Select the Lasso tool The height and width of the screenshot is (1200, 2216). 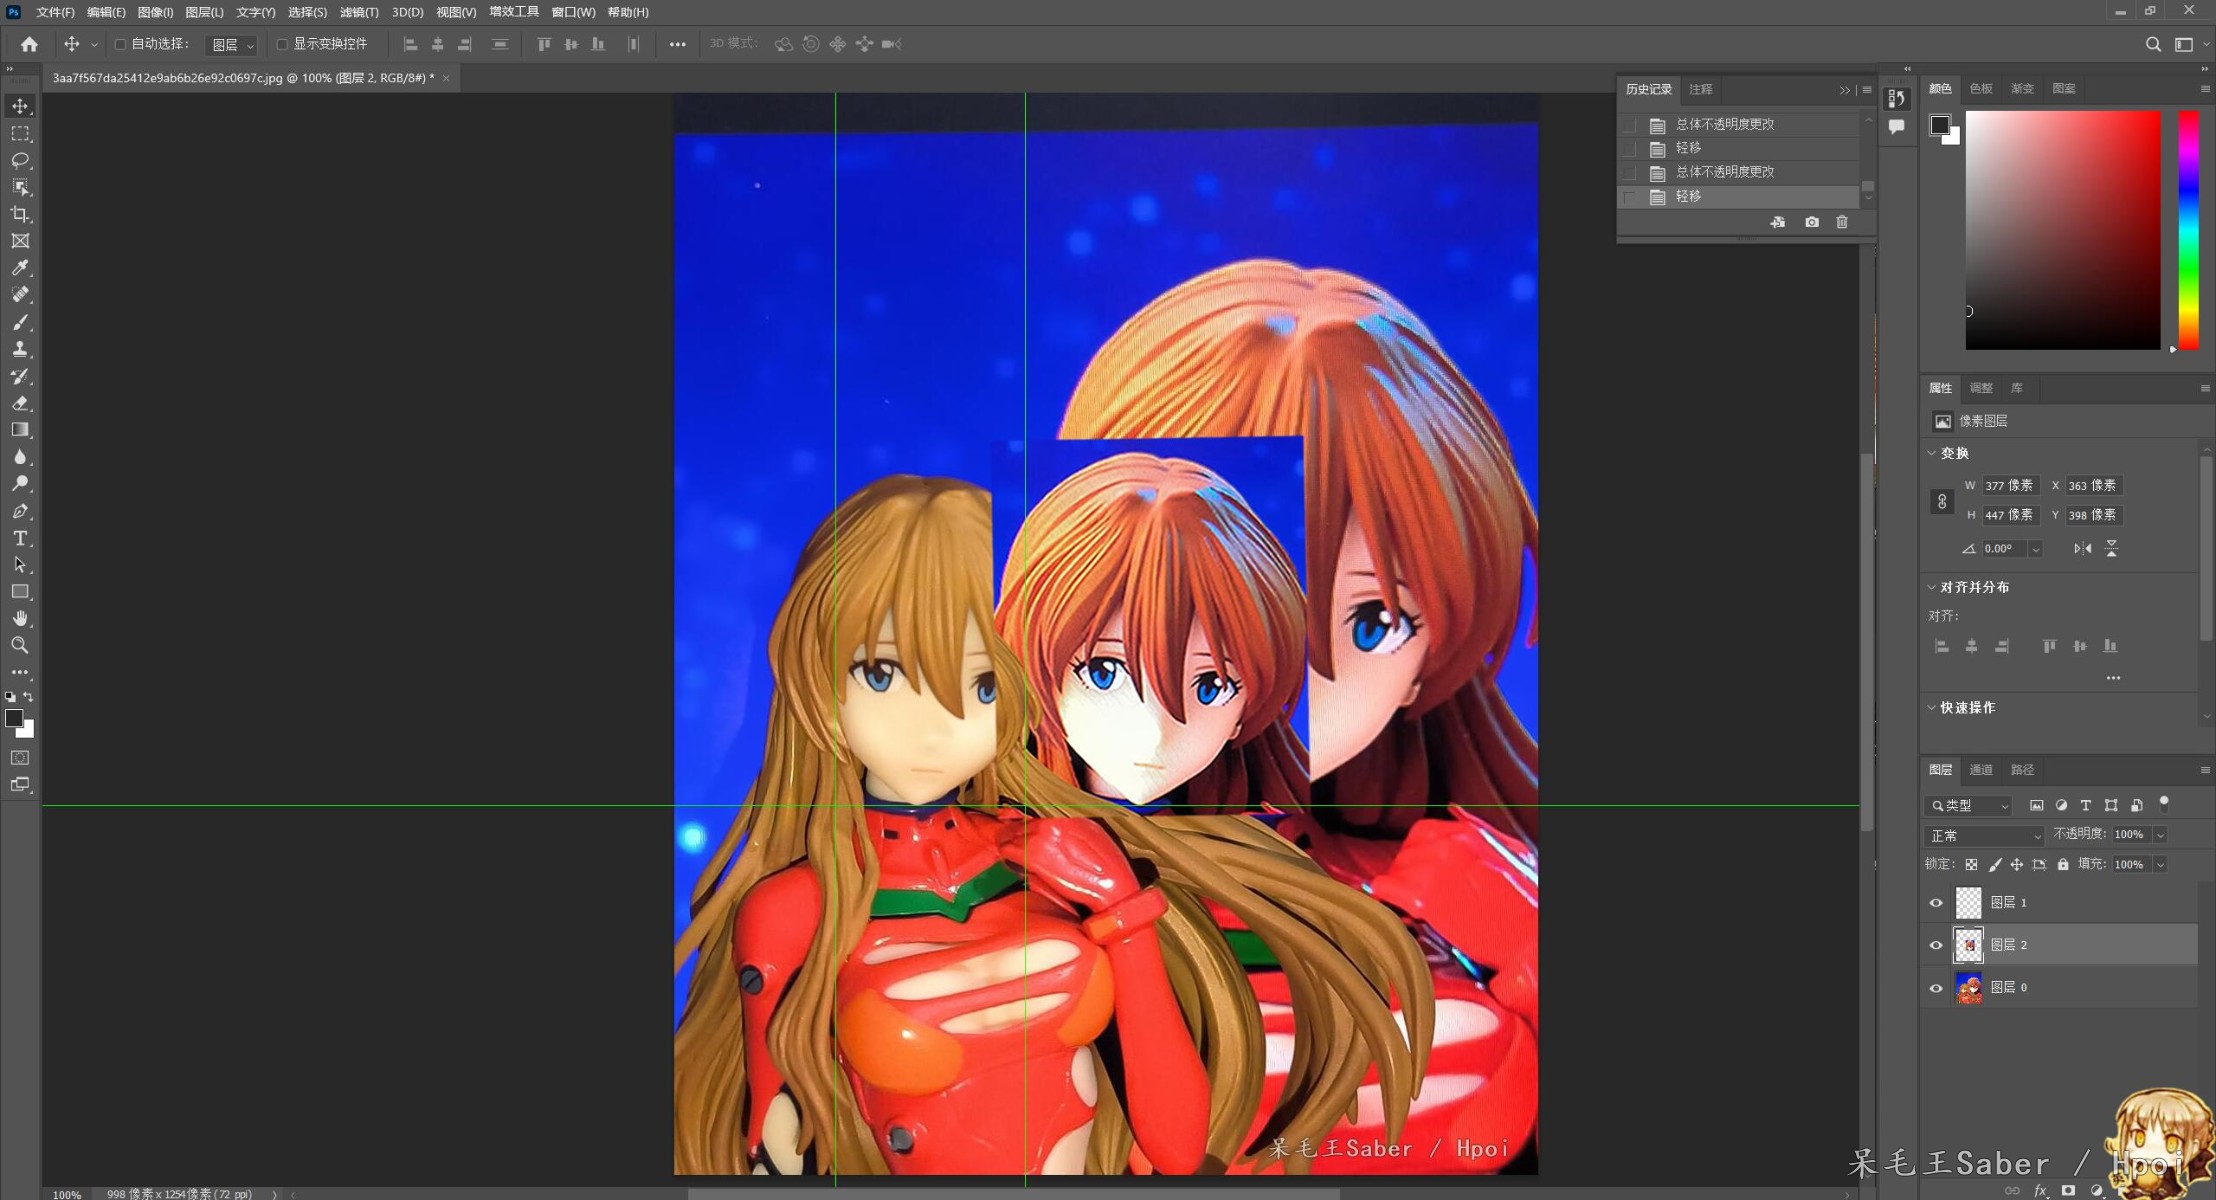(x=20, y=160)
